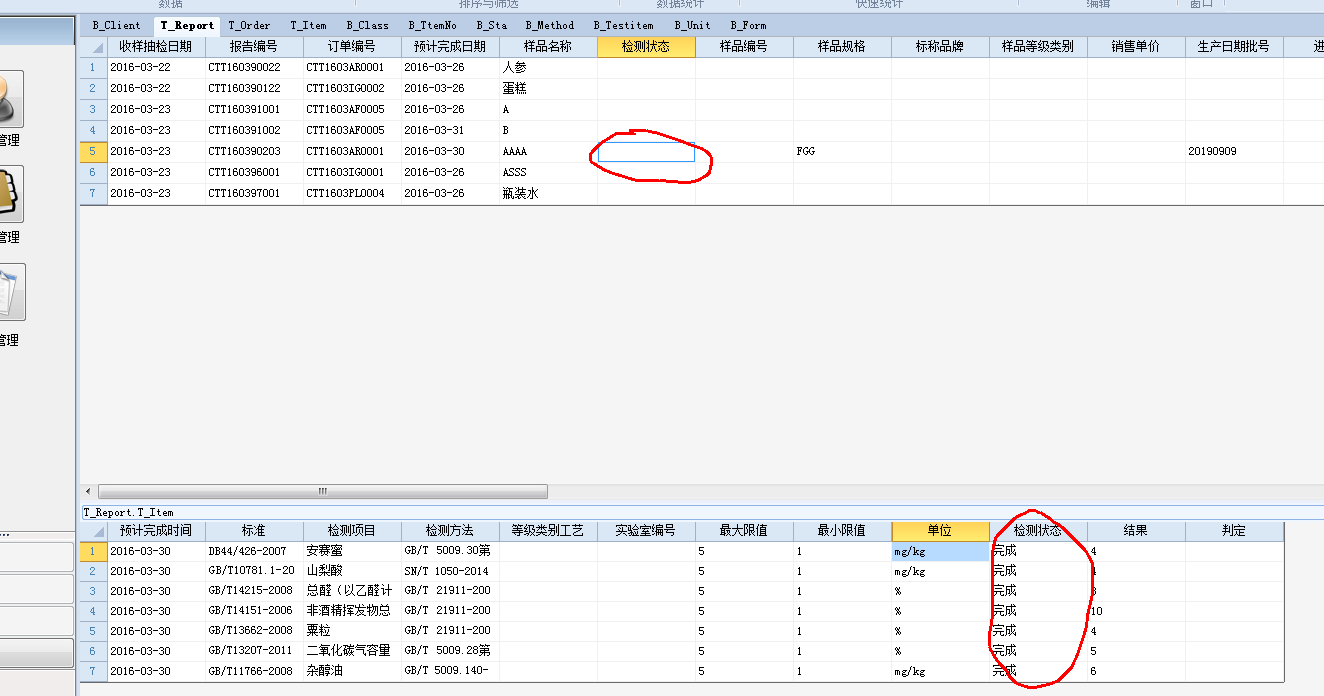Click the 检测状态 column header in top grid
The width and height of the screenshot is (1324, 696).
[646, 47]
